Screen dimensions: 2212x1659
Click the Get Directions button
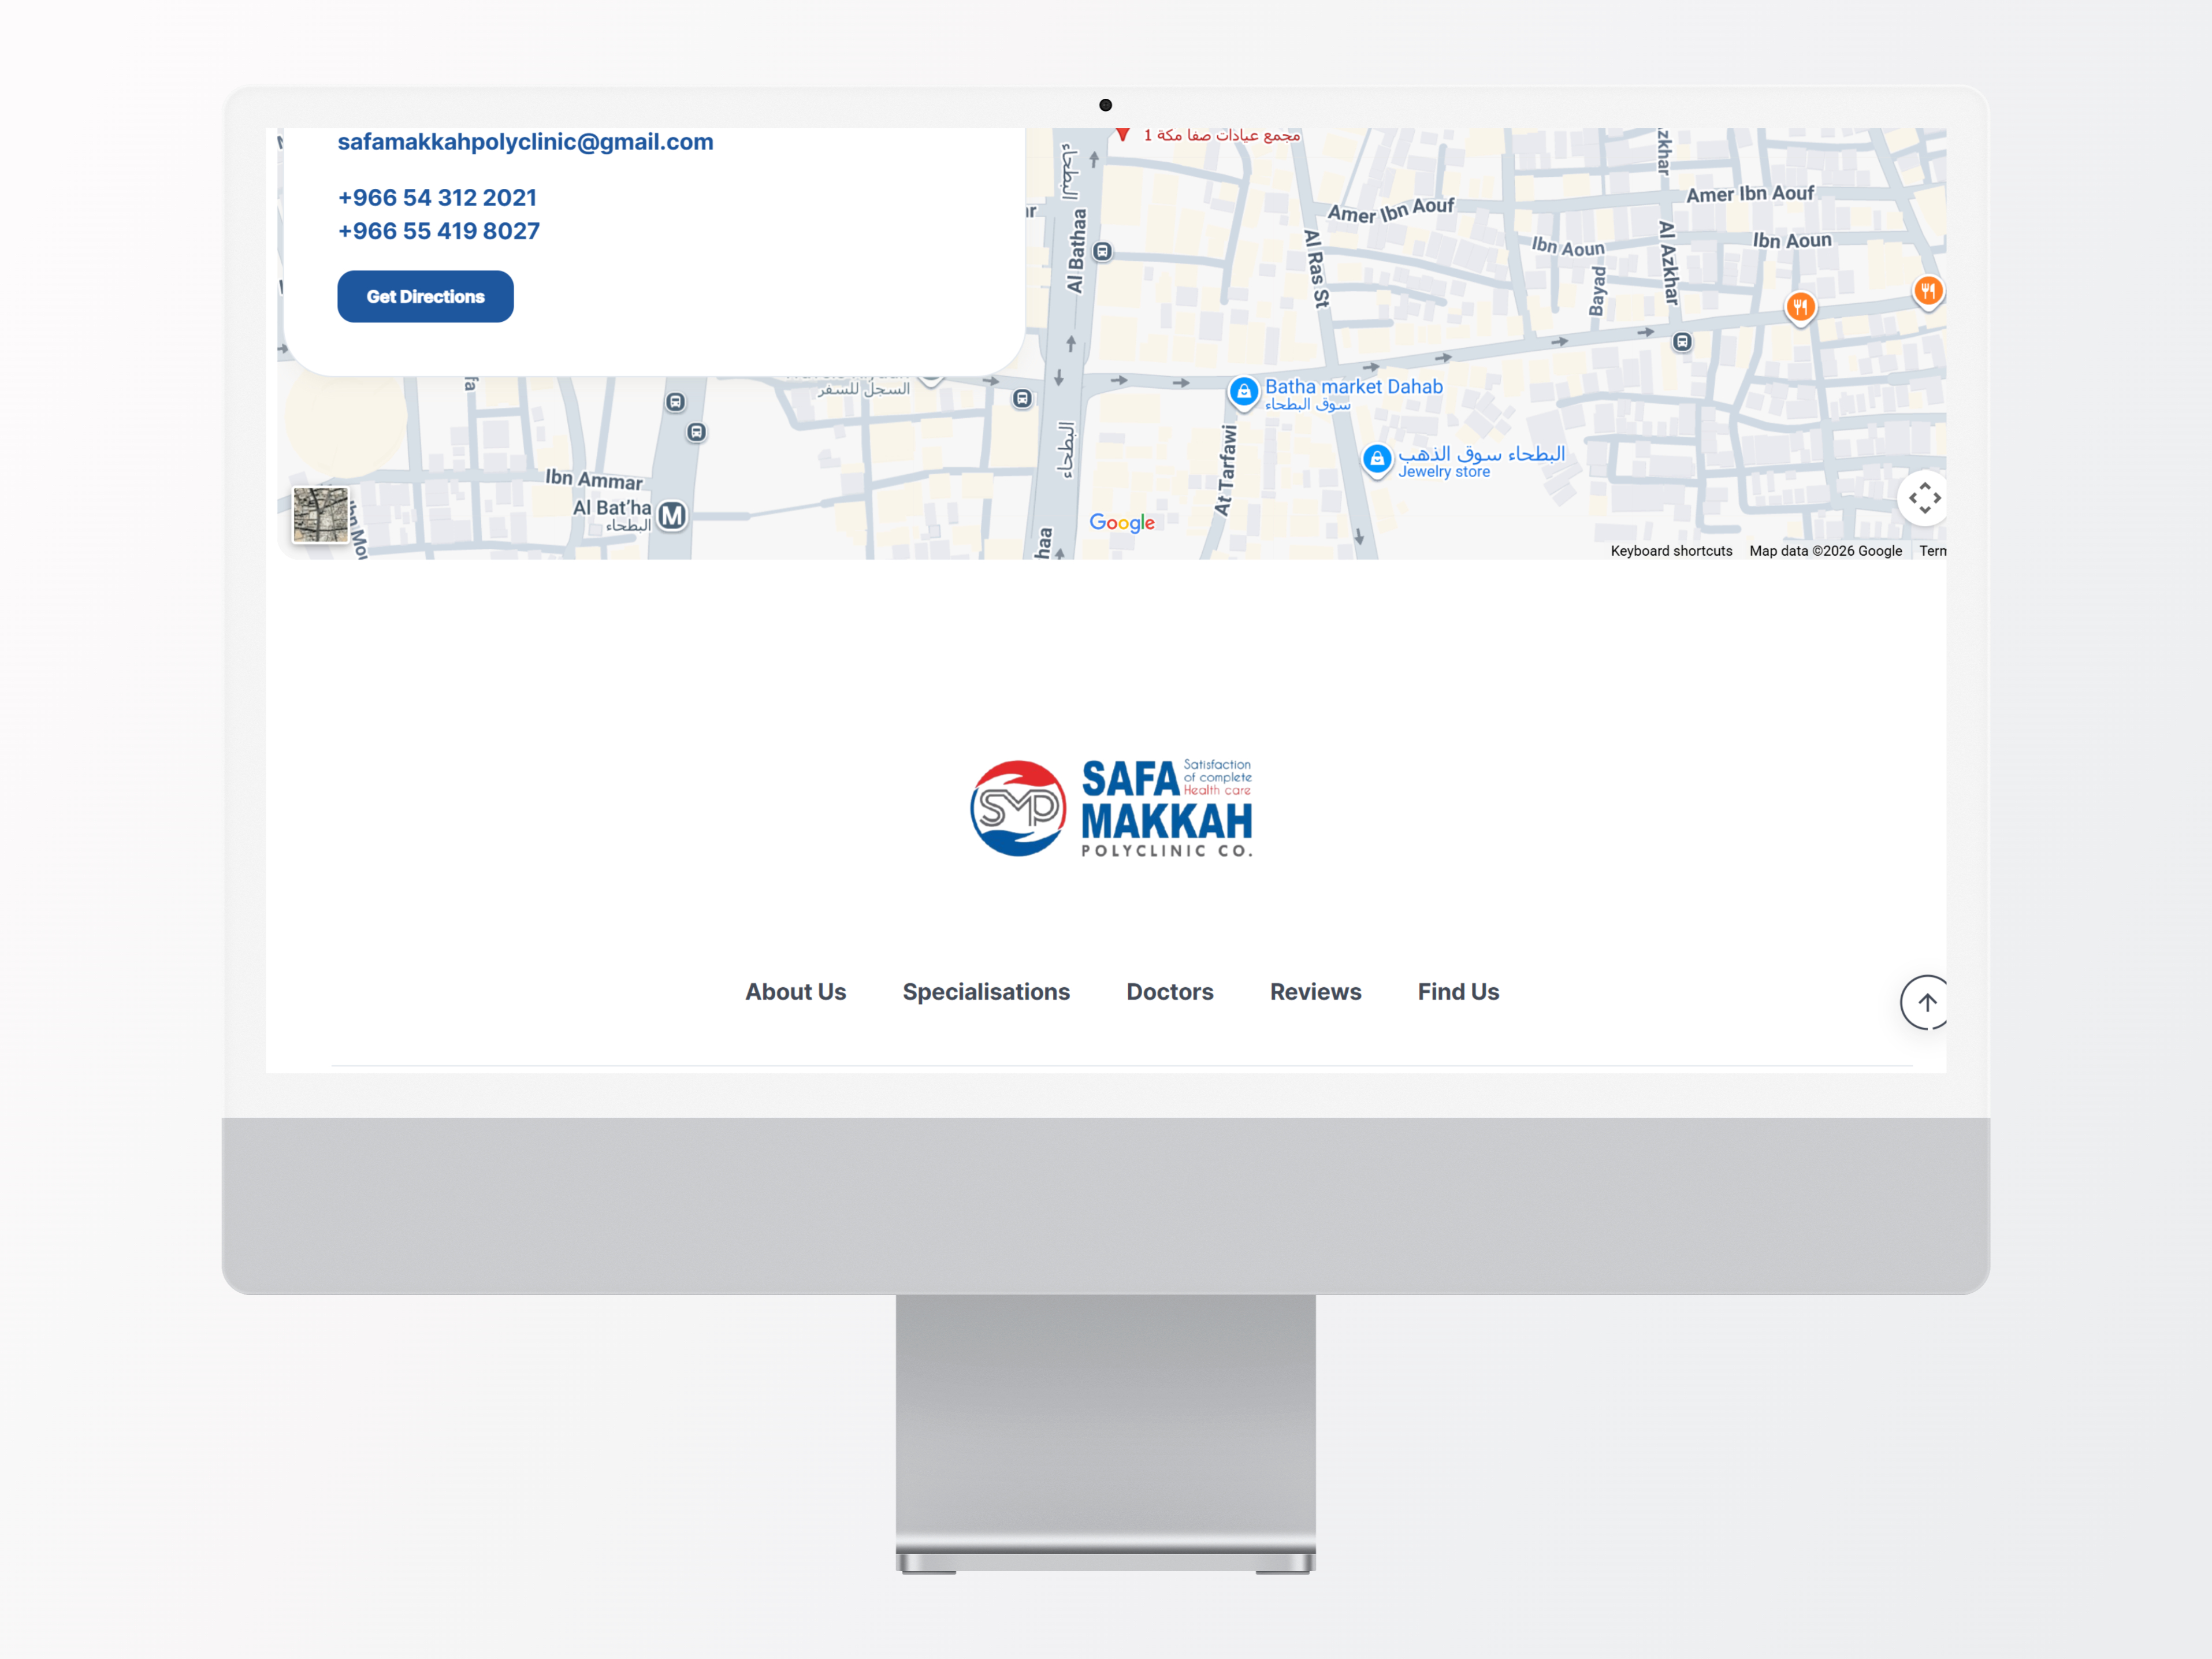(x=425, y=296)
